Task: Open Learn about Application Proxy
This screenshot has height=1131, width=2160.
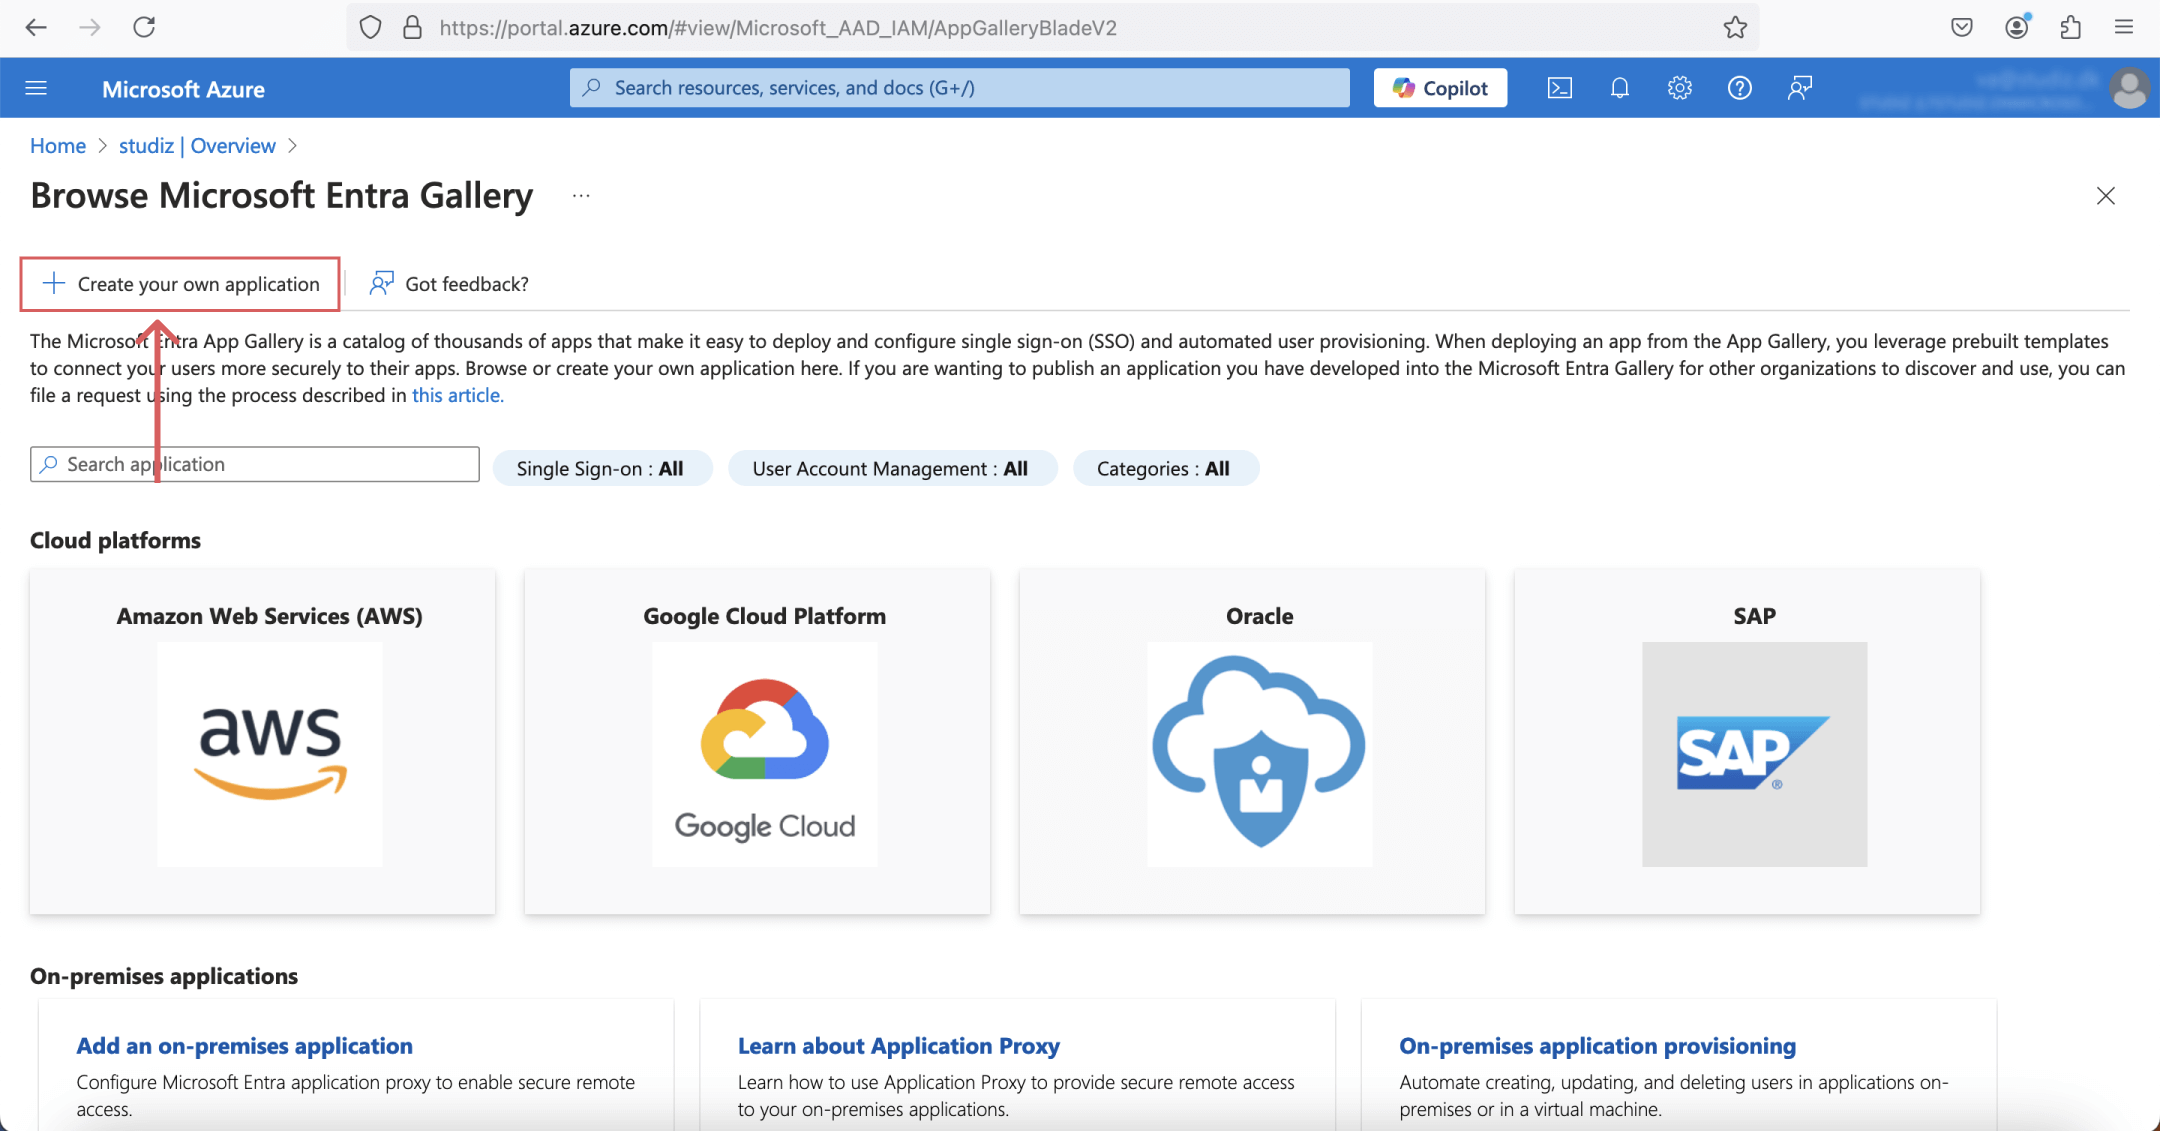Action: point(899,1046)
